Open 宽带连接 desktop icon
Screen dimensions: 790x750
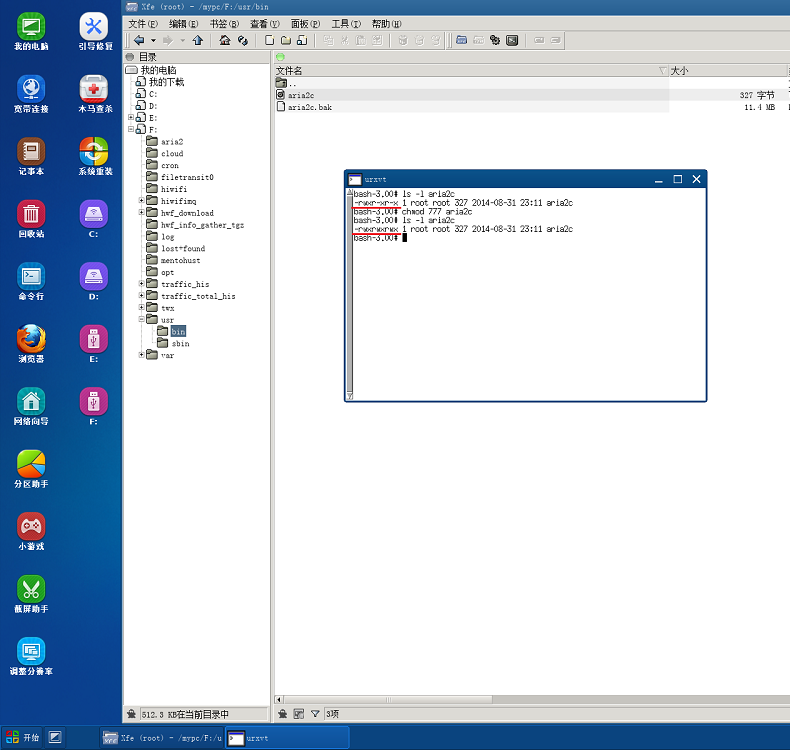pos(31,94)
